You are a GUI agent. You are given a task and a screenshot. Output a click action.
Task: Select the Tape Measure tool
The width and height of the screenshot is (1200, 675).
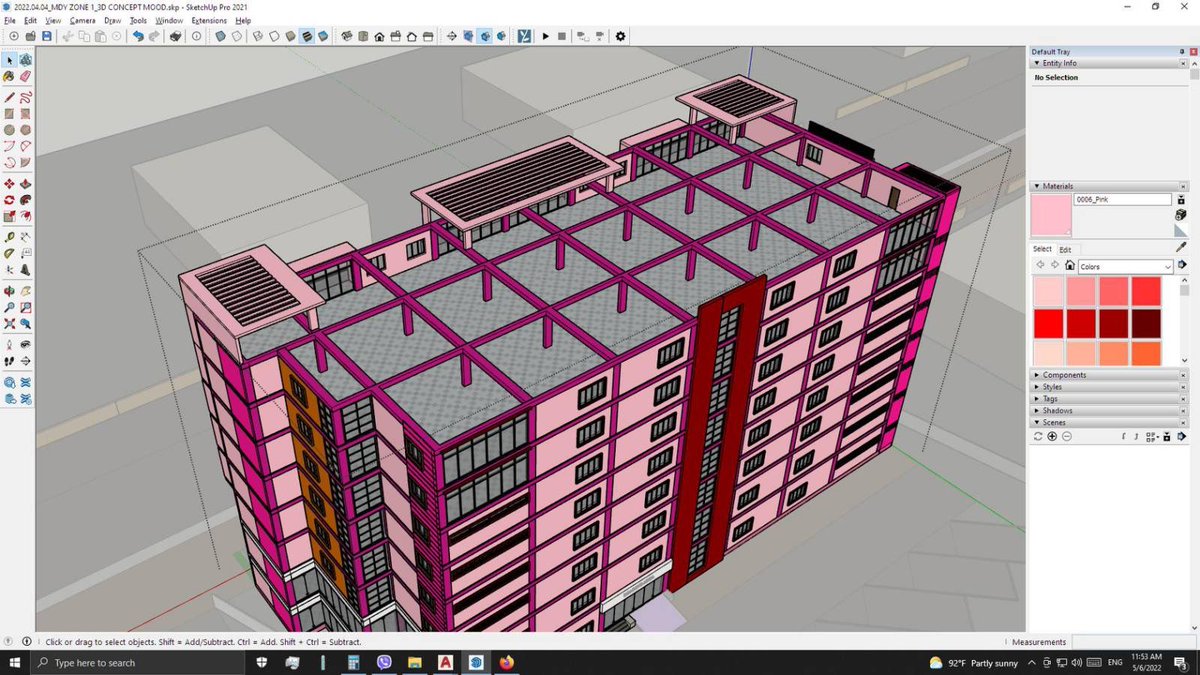point(9,237)
